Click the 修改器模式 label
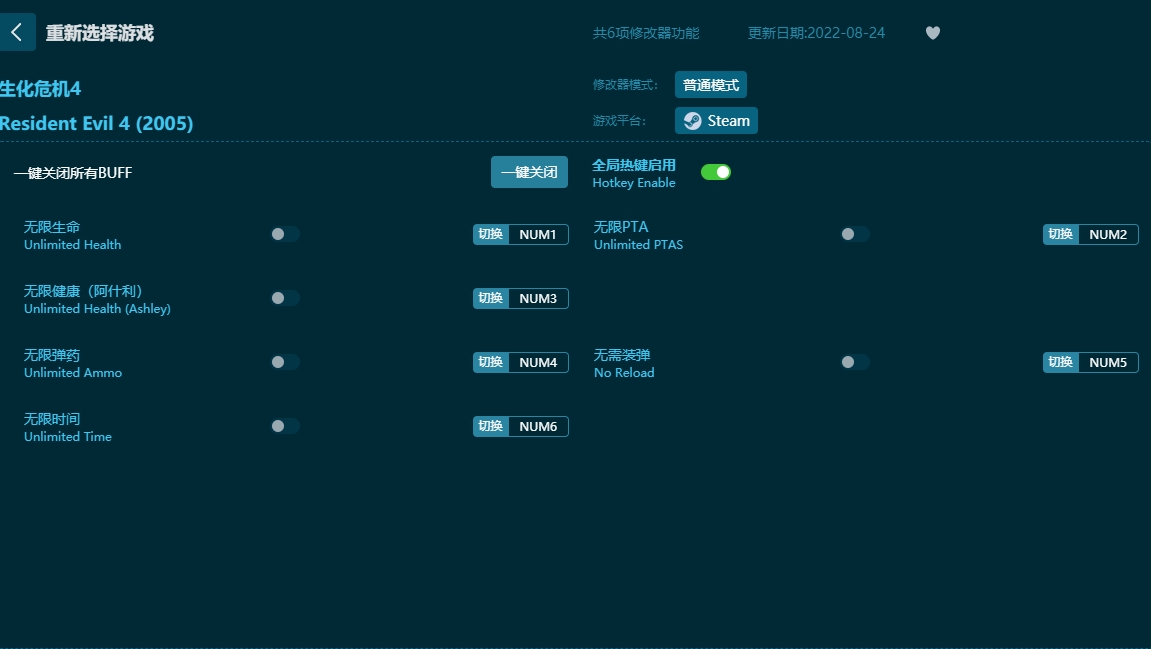The width and height of the screenshot is (1151, 649). [625, 84]
